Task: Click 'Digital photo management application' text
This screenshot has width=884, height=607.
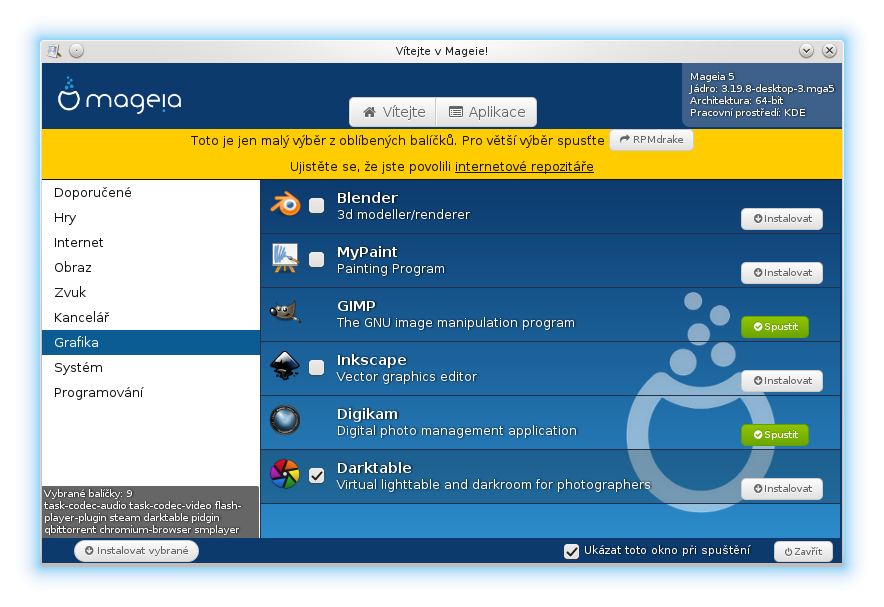Action: coord(457,431)
